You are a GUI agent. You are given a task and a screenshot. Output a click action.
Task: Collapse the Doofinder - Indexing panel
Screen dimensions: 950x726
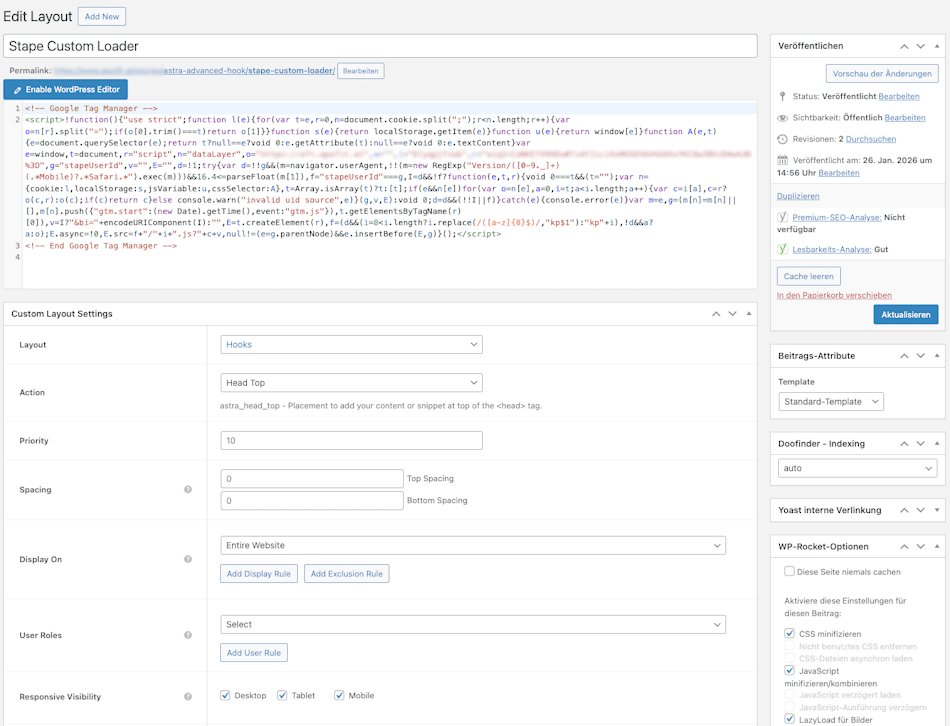point(937,444)
